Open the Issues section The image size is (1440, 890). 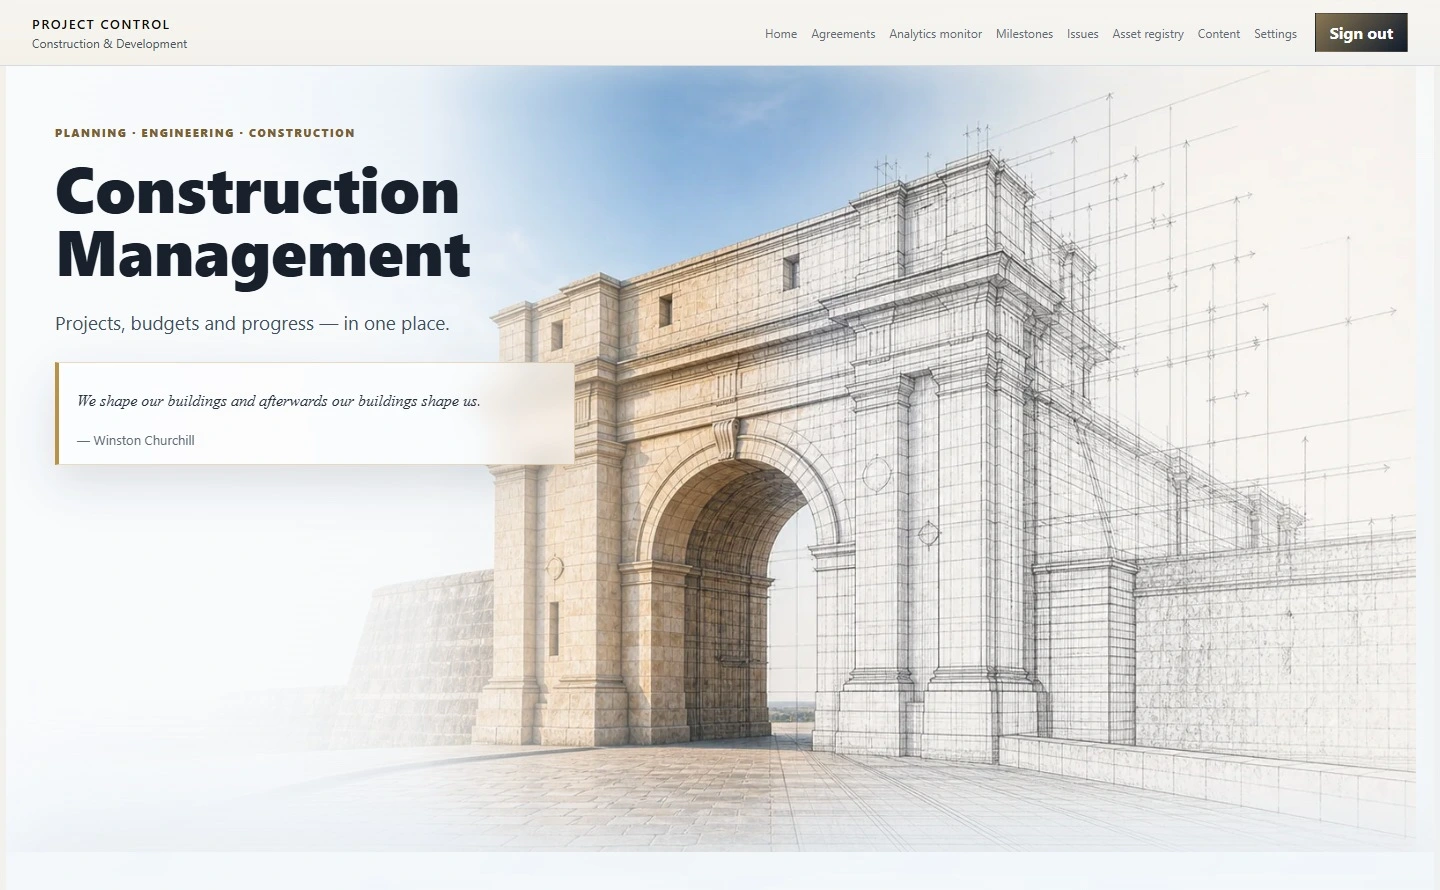[x=1083, y=34]
